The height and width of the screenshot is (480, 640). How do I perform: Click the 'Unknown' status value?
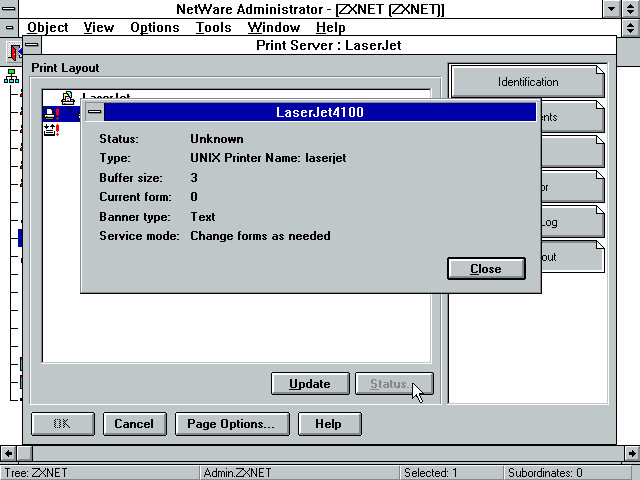tap(217, 139)
